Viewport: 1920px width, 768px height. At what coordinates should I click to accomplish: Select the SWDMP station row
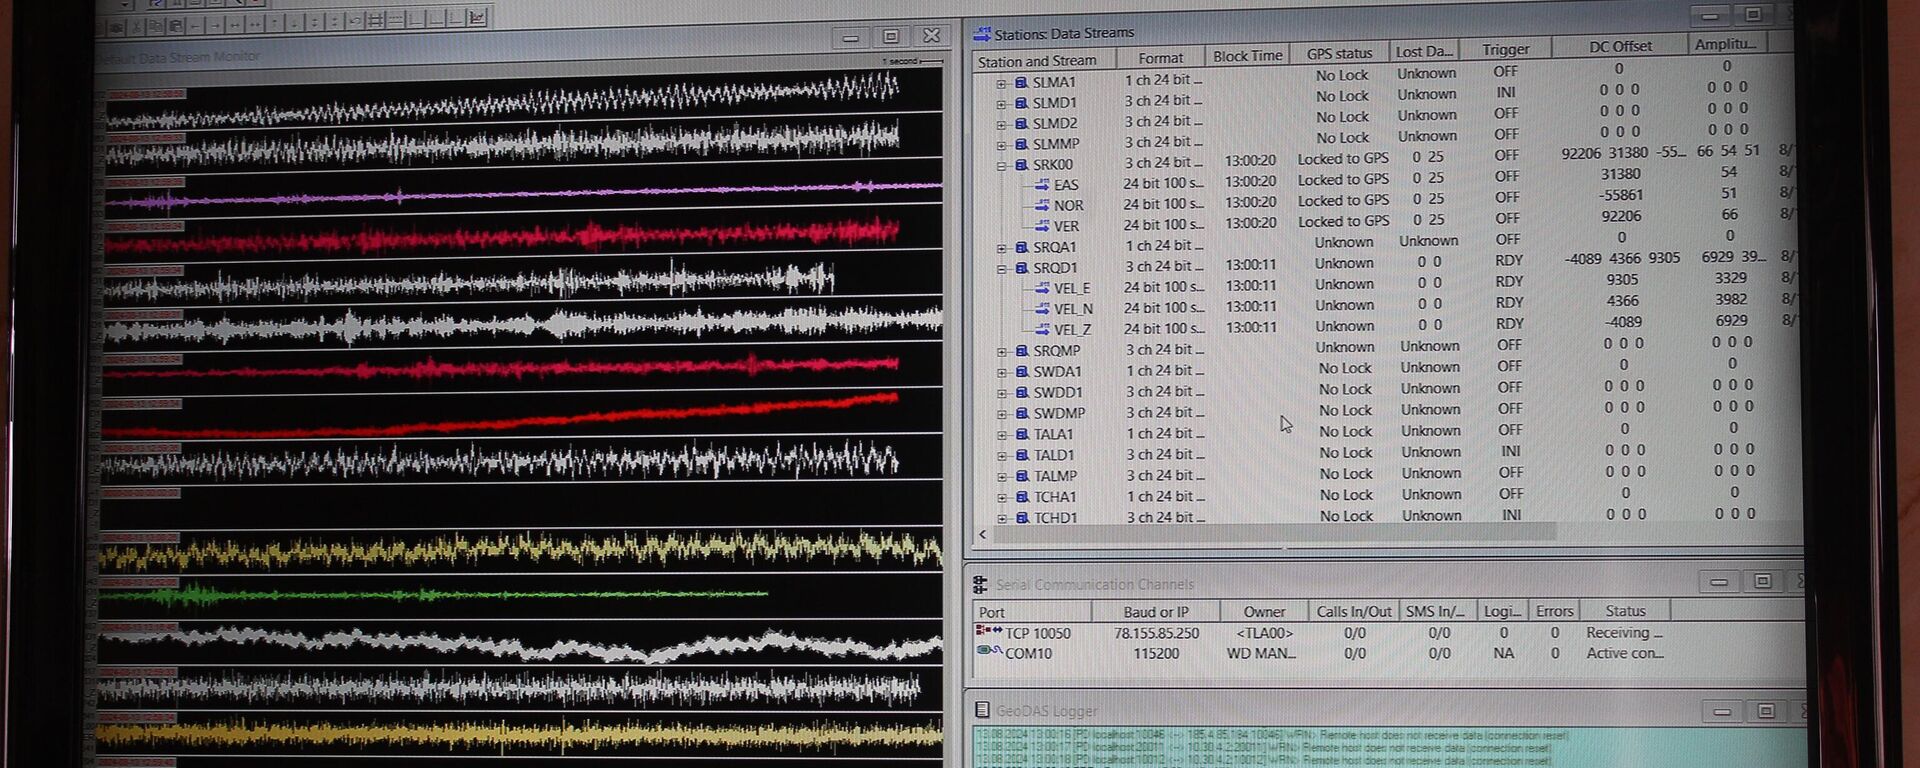pos(1059,413)
